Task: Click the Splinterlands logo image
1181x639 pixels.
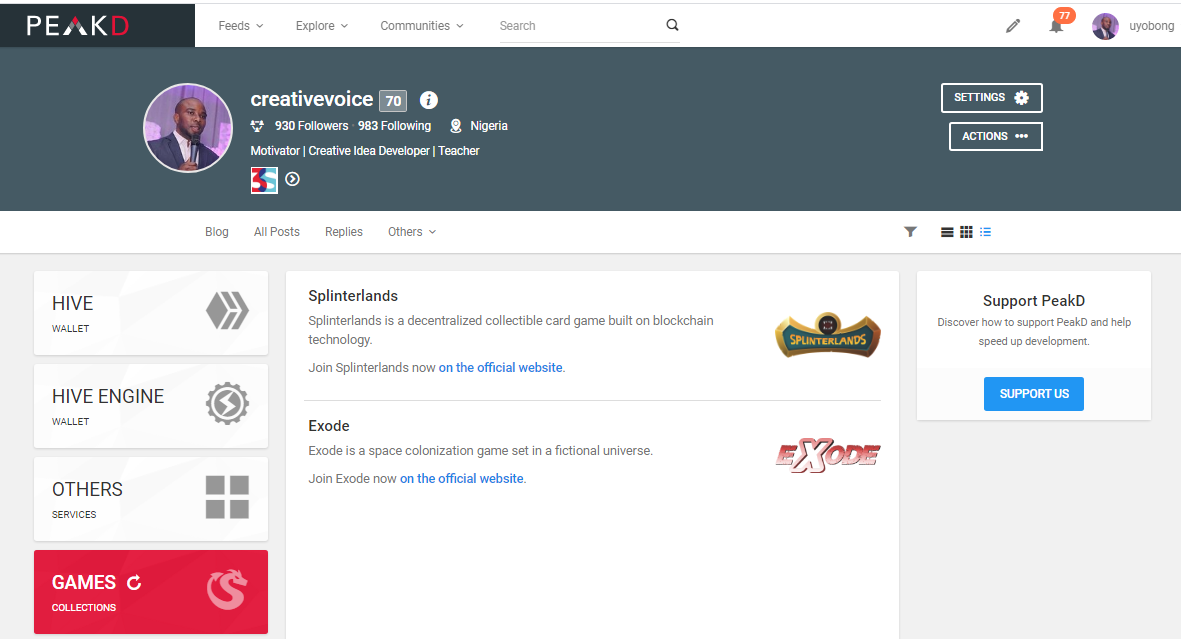Action: (828, 335)
